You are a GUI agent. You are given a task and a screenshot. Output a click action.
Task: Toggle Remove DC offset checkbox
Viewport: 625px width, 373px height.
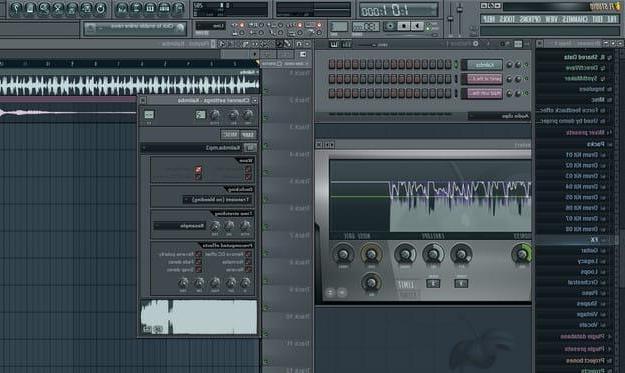(x=248, y=254)
